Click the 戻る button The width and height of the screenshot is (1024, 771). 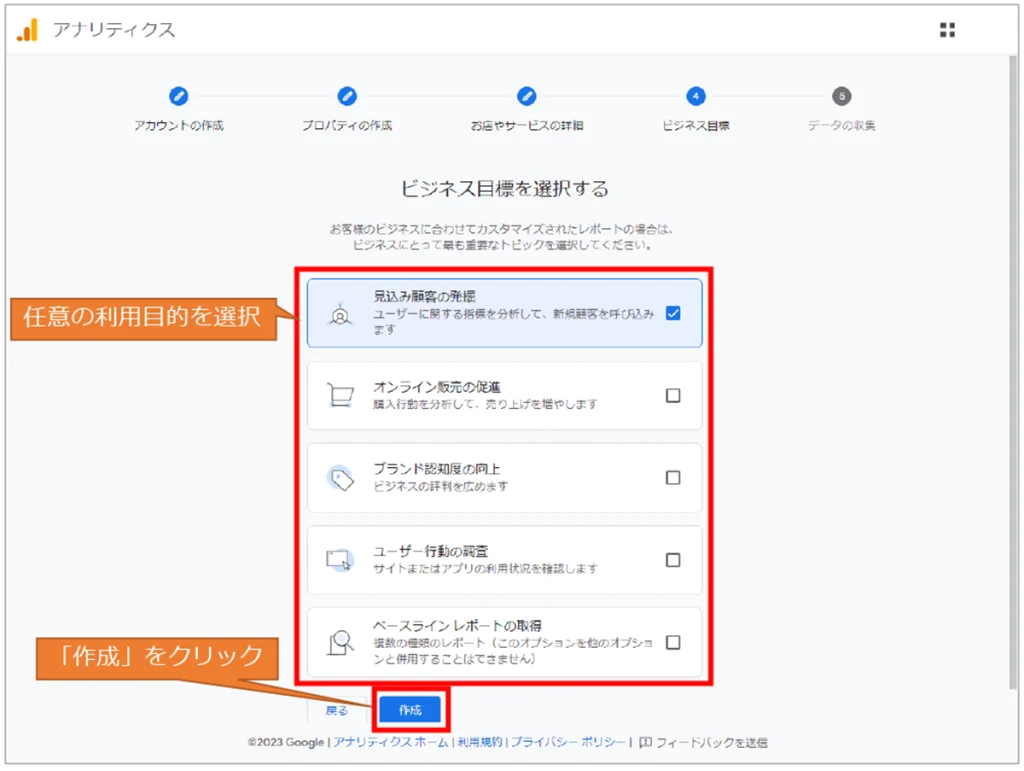coord(337,710)
